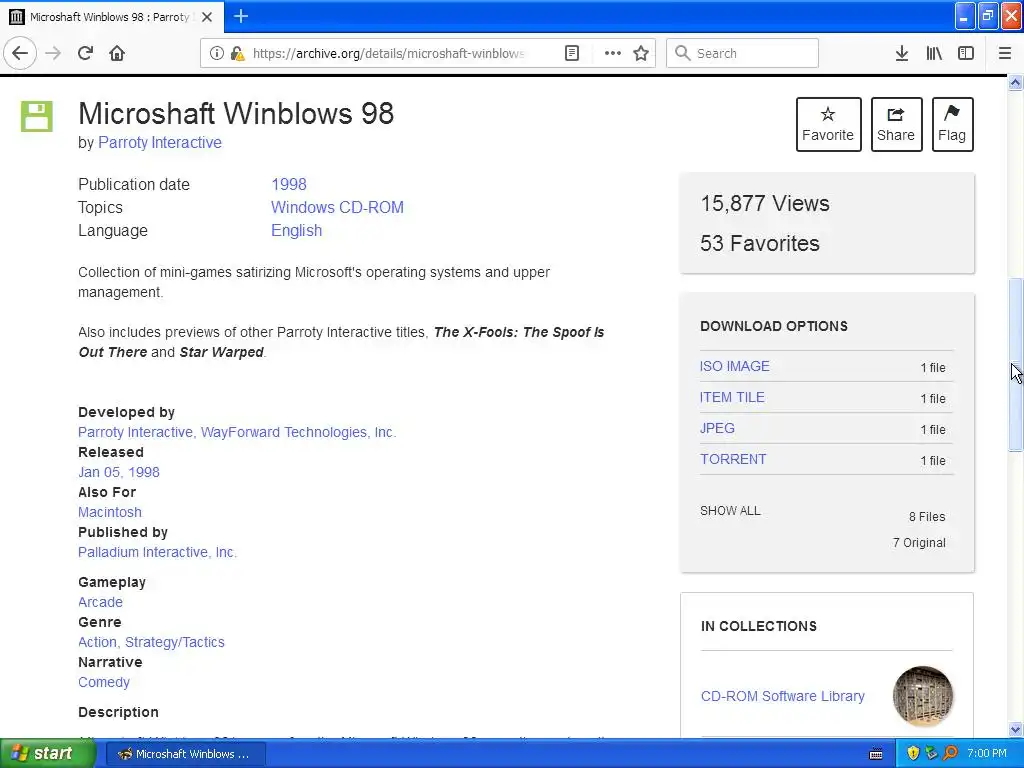Open the Palladium Interactive, Inc. publisher link
Screen dimensions: 1024x768
pos(157,552)
